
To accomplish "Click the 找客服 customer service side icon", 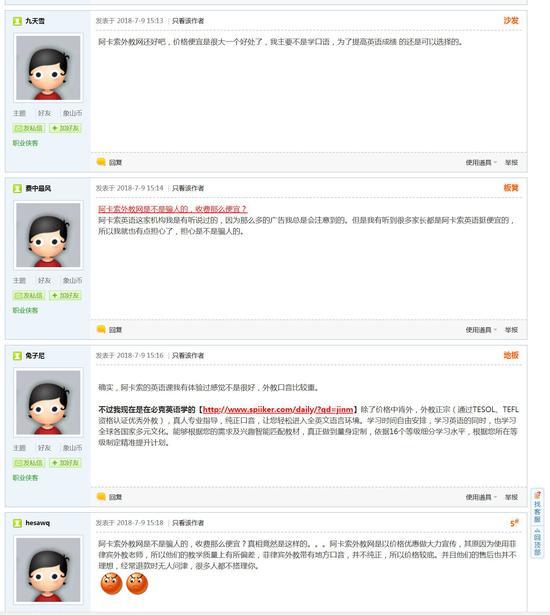I will coord(537,507).
